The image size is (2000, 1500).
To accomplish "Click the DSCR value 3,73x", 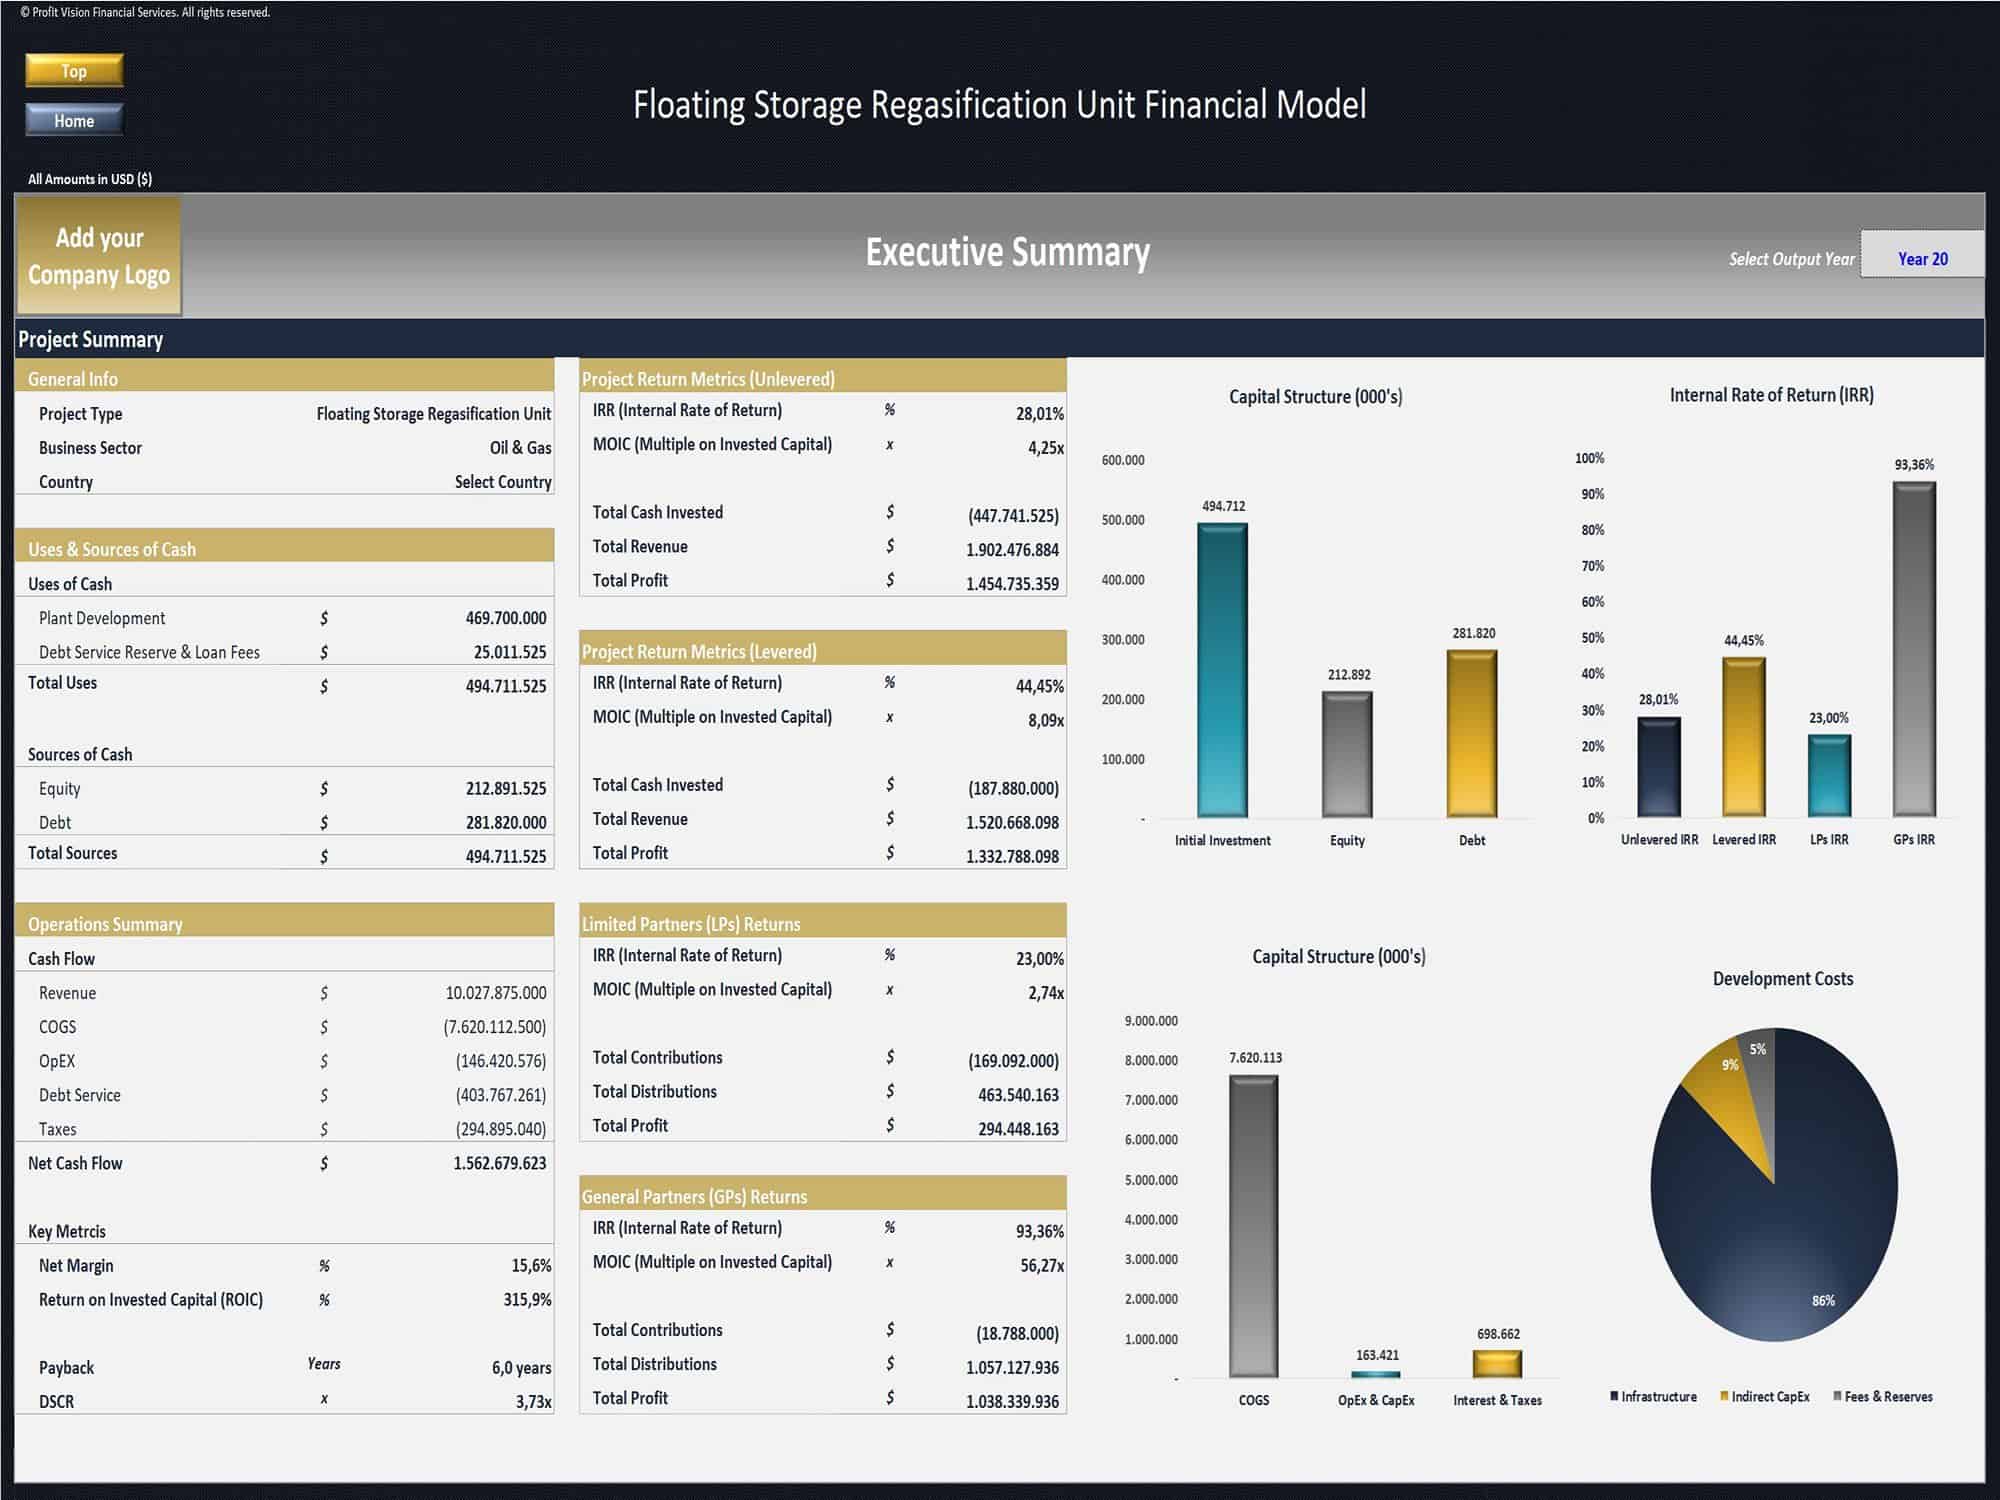I will [x=533, y=1402].
